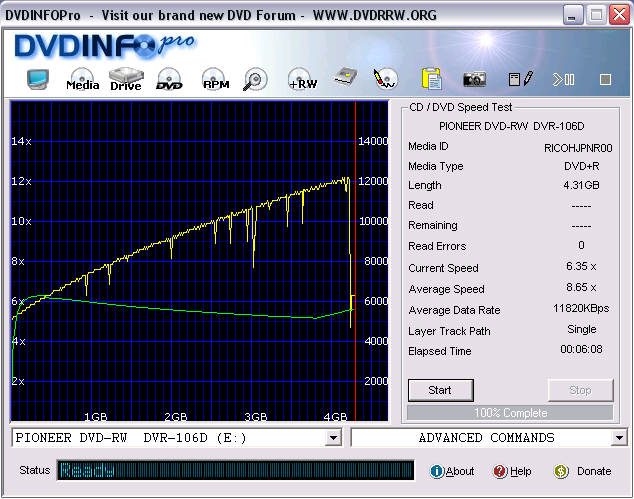Image resolution: width=634 pixels, height=499 pixels.
Task: Click the Read Errors value 0
Action: pos(581,245)
